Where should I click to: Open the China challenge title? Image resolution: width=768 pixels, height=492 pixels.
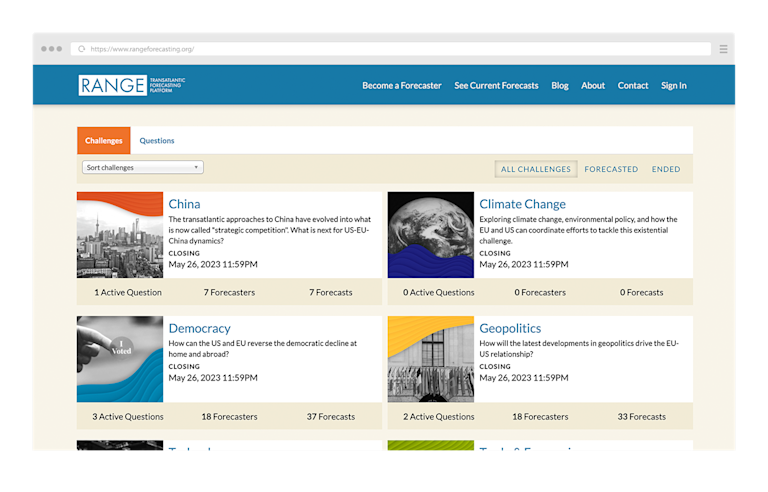point(184,204)
